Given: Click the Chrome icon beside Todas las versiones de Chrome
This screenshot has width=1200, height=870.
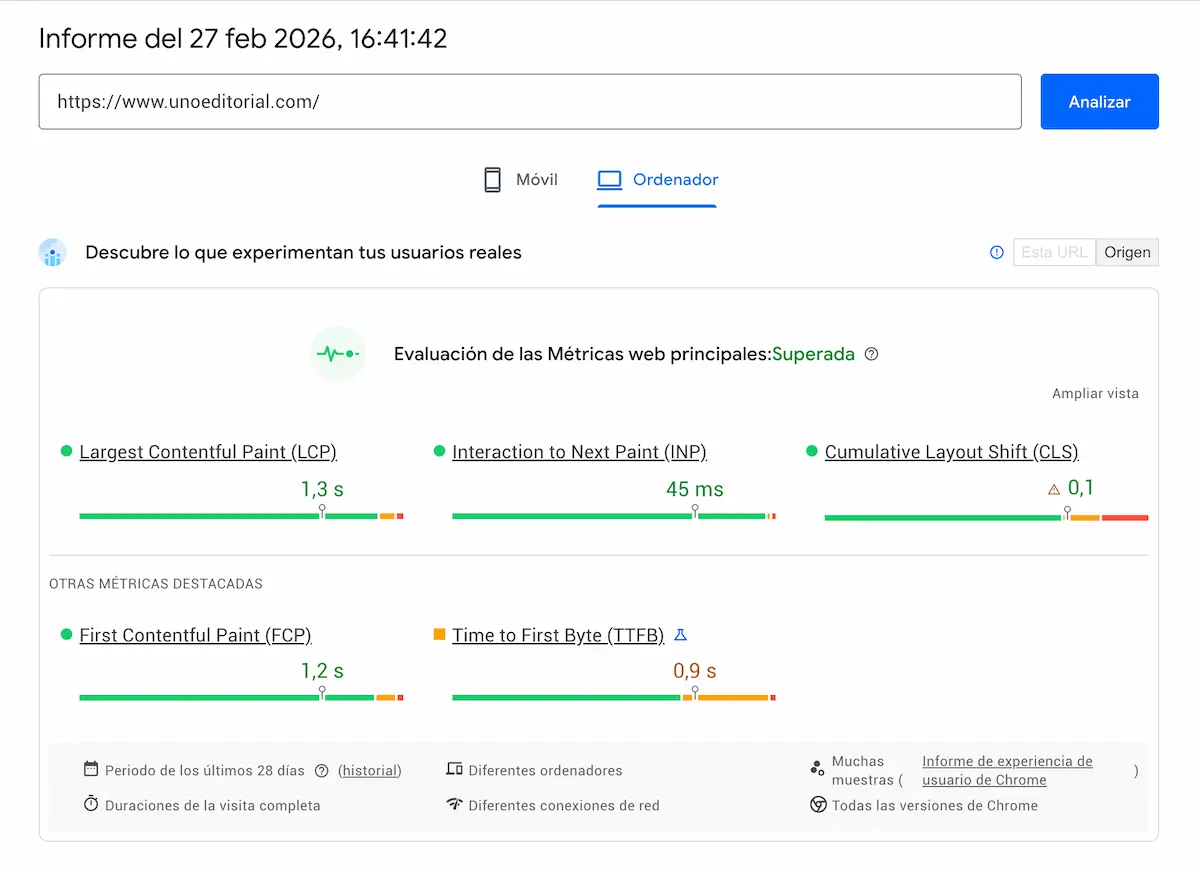Looking at the screenshot, I should [x=818, y=805].
